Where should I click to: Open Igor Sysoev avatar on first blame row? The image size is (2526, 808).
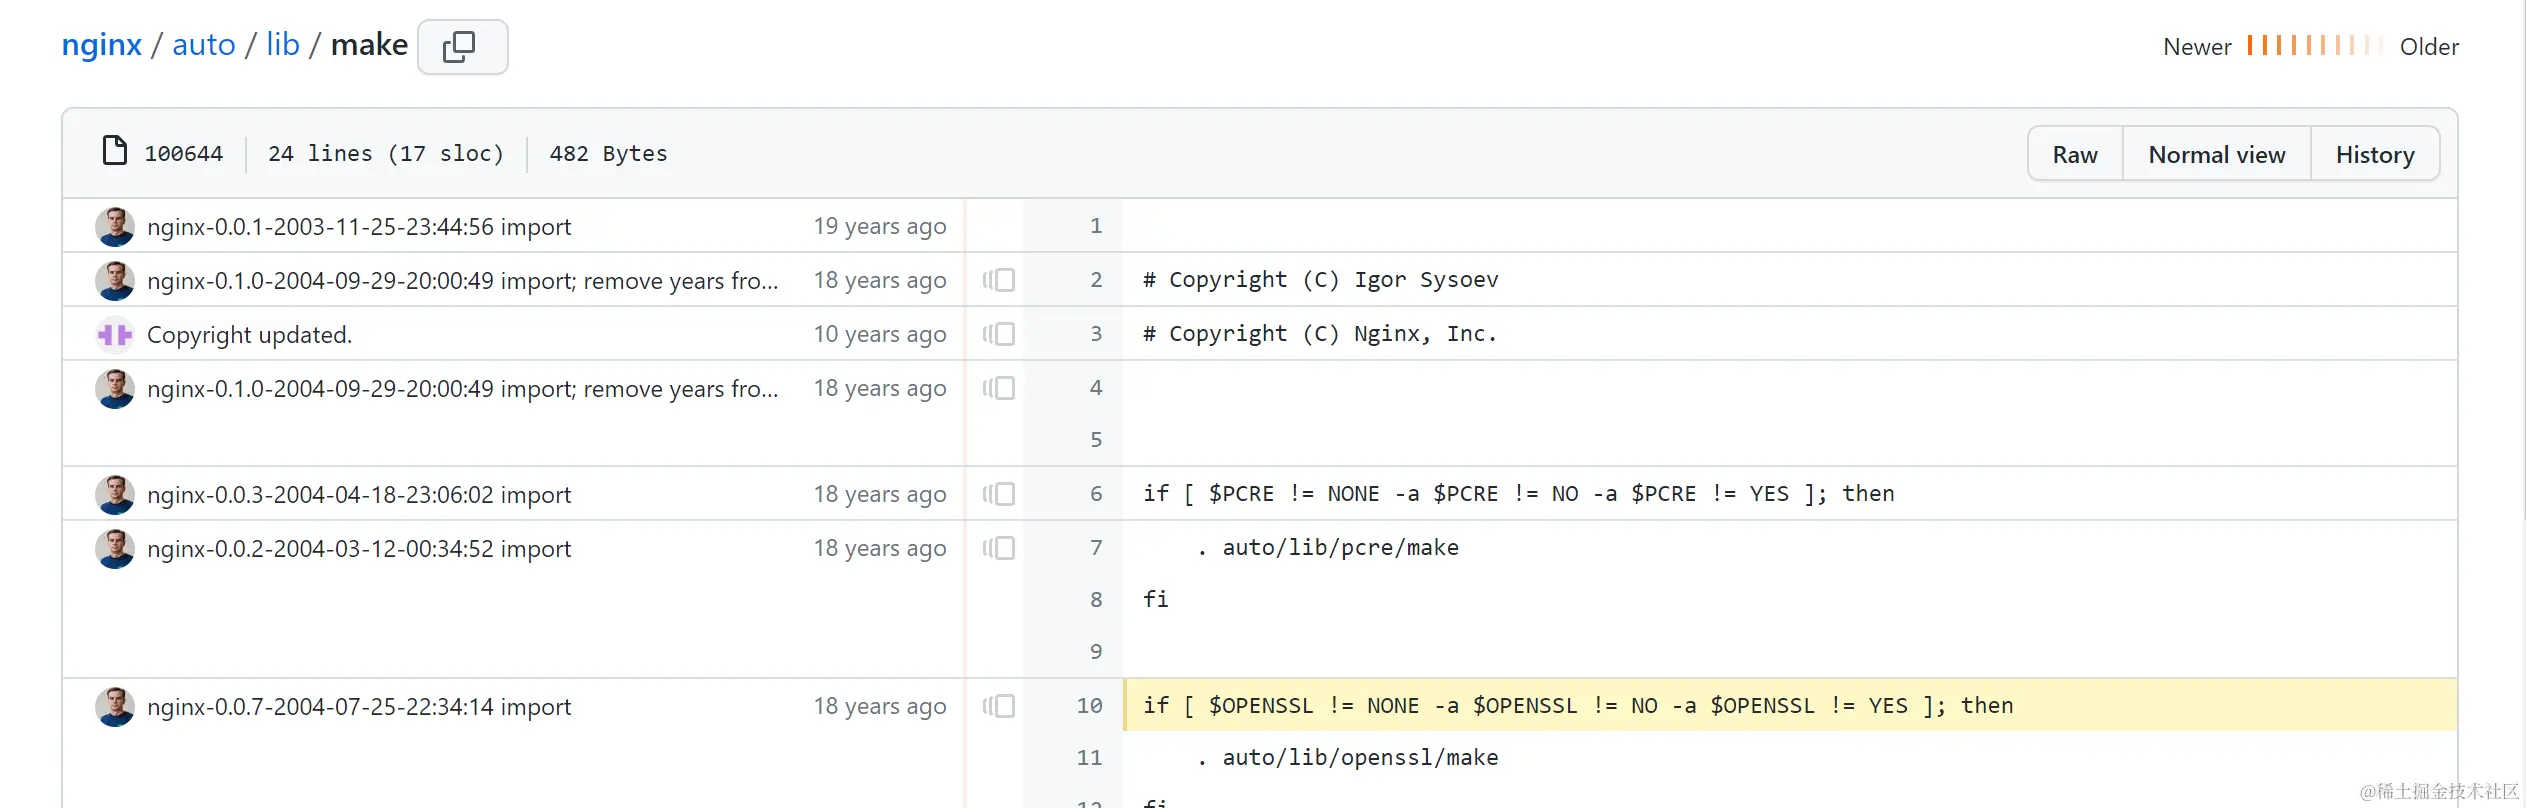tap(115, 227)
